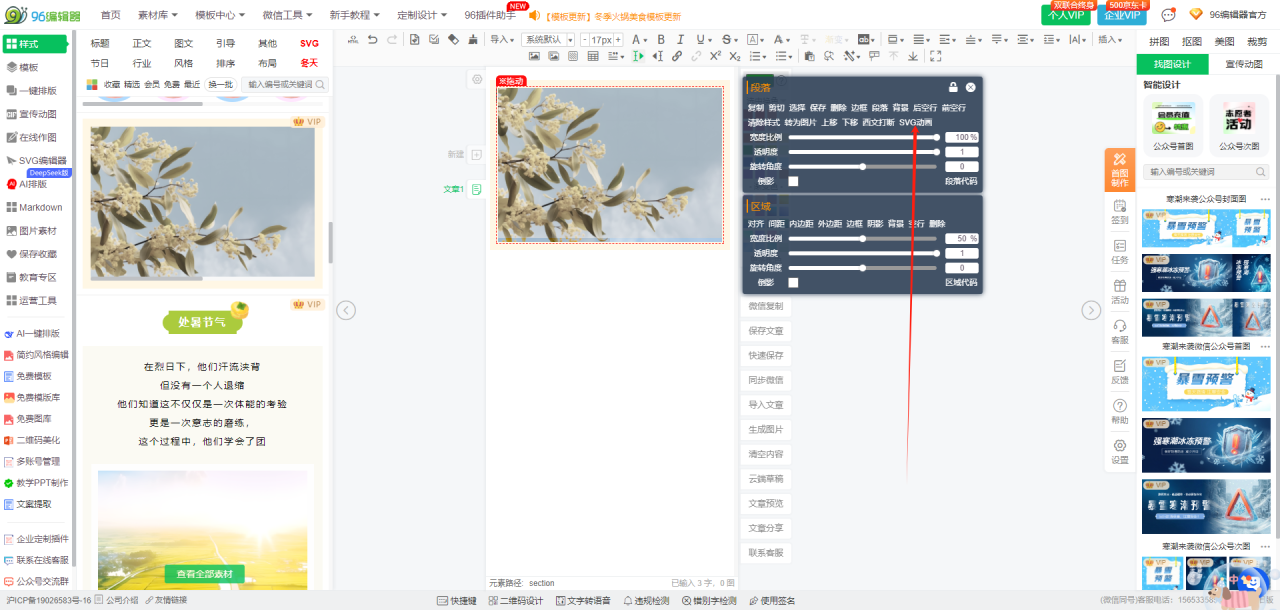Image resolution: width=1280 pixels, height=610 pixels.
Task: Open the 首图制作 orange side button
Action: coord(1119,170)
